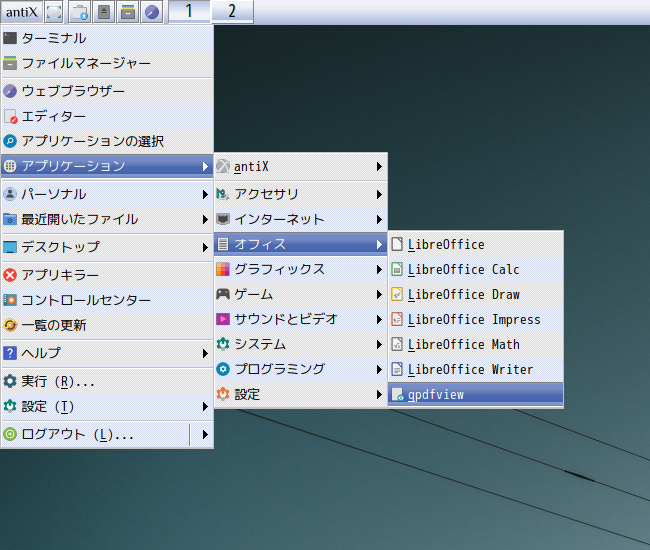This screenshot has height=550, width=650.
Task: Click the play icon beside サウンドとビデオ
Action: tap(223, 319)
